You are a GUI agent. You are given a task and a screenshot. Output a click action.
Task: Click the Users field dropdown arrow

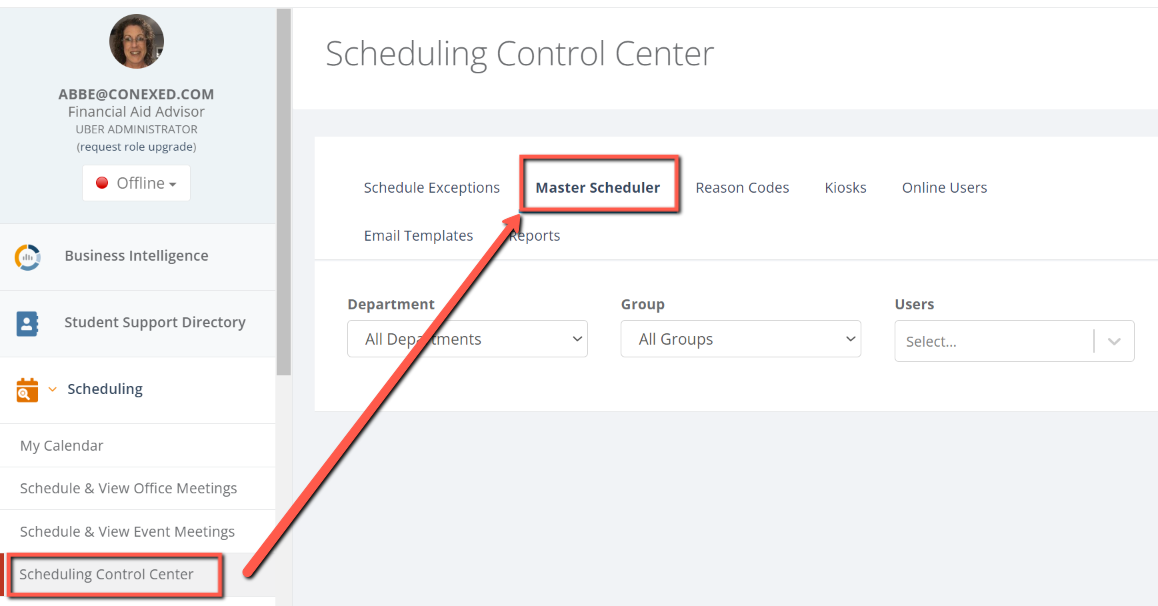[1114, 341]
